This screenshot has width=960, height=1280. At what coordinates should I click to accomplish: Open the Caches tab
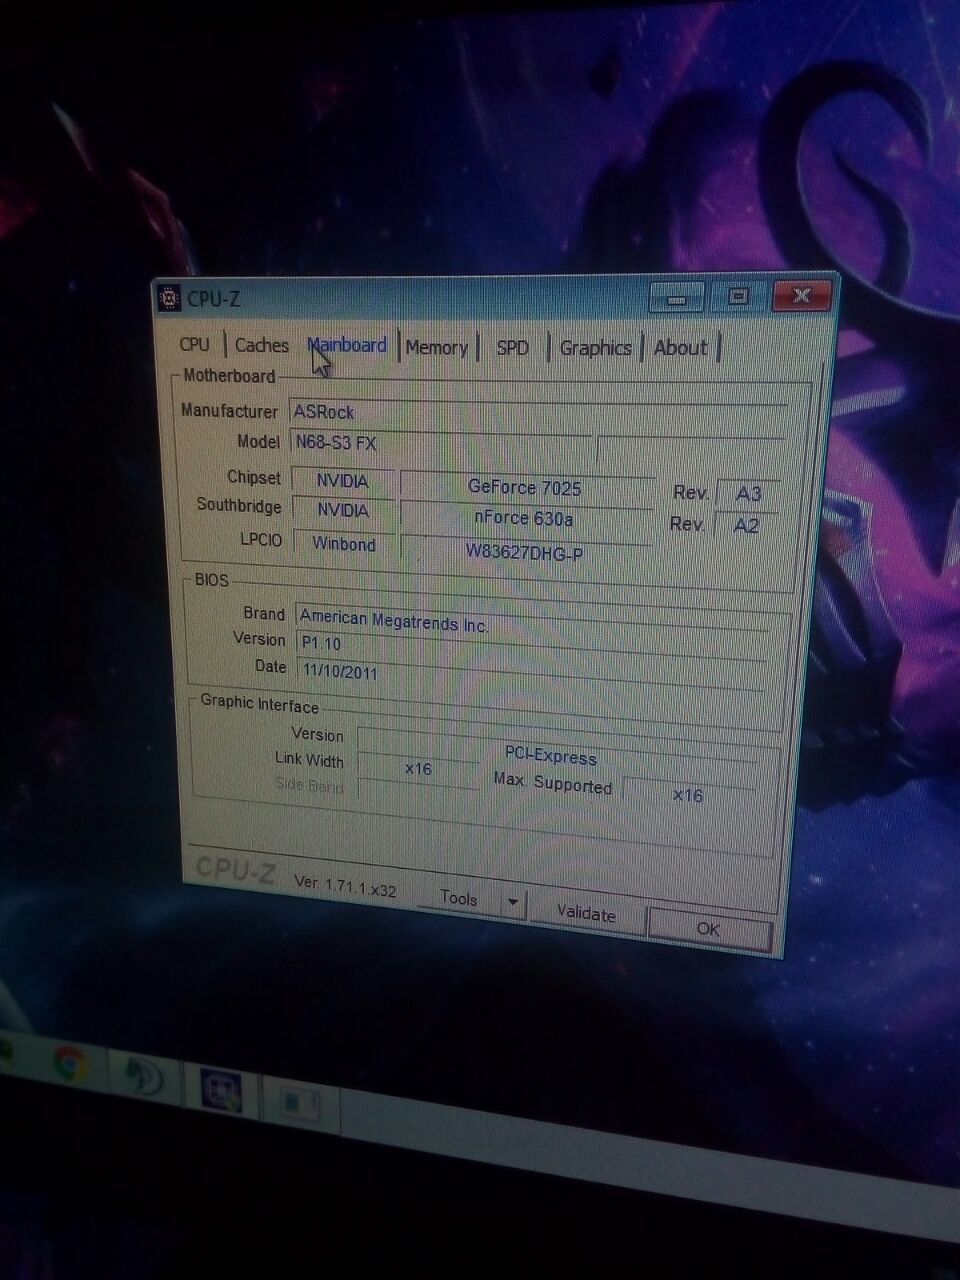[x=262, y=346]
